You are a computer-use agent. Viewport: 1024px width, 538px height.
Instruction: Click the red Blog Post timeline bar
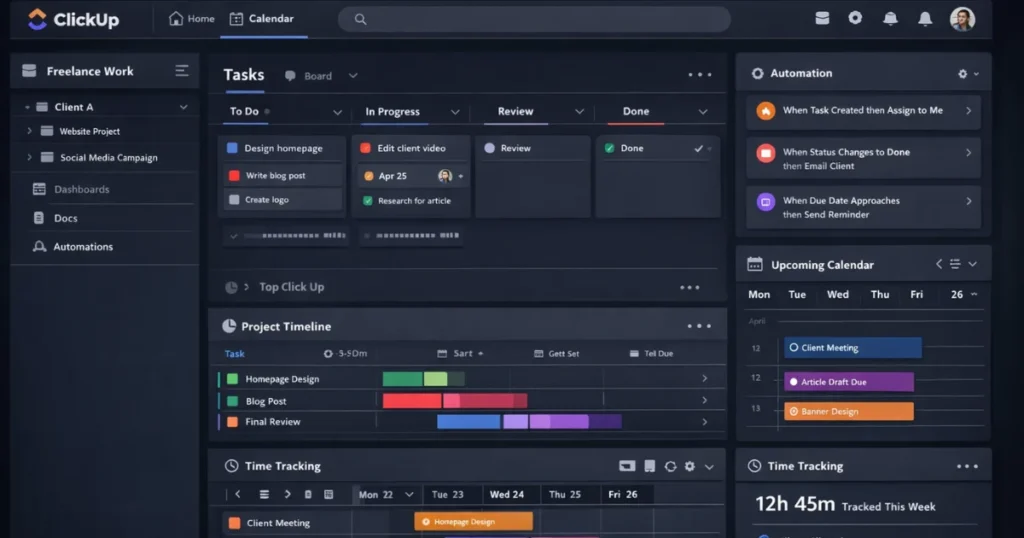[412, 401]
